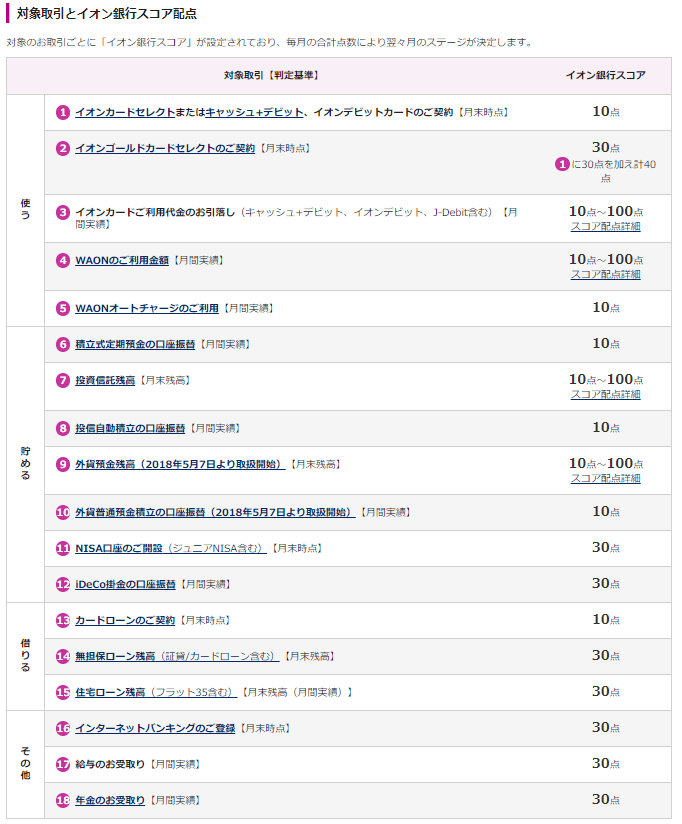Click number 10 badge beside 外貨普通預金積立

(x=63, y=512)
